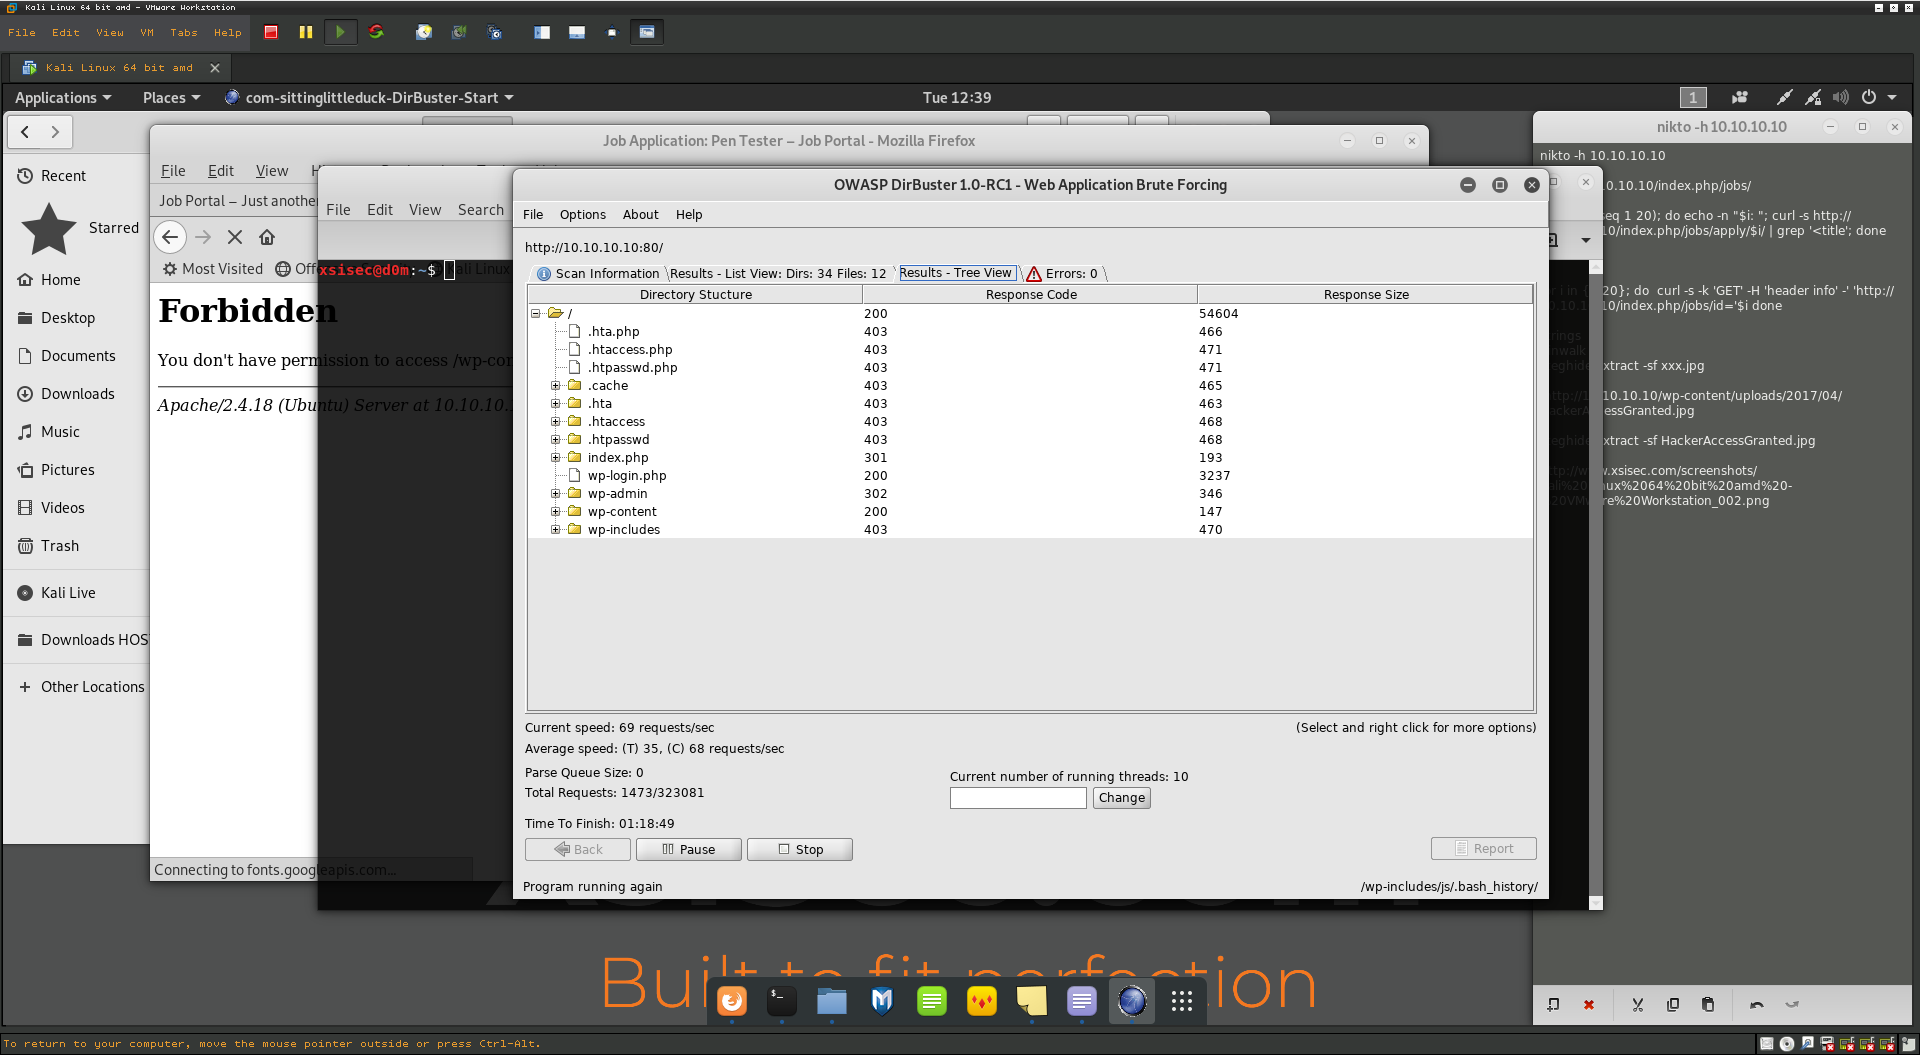Image resolution: width=1920 pixels, height=1055 pixels.
Task: Suspend the VM with the yellow pause icon
Action: (x=306, y=32)
